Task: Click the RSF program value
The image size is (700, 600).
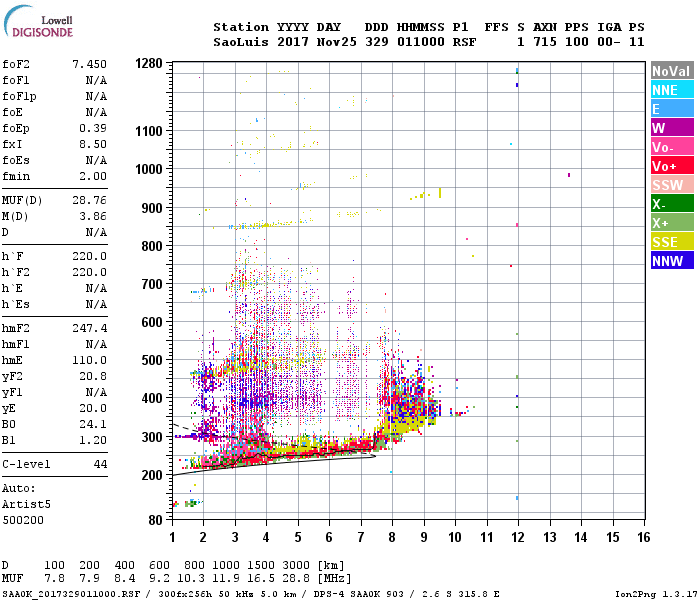Action: click(464, 42)
